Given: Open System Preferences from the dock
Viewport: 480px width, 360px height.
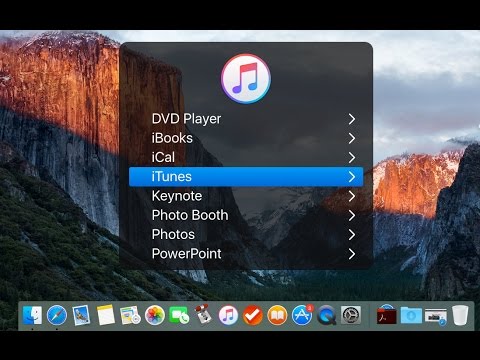Looking at the screenshot, I should (351, 315).
